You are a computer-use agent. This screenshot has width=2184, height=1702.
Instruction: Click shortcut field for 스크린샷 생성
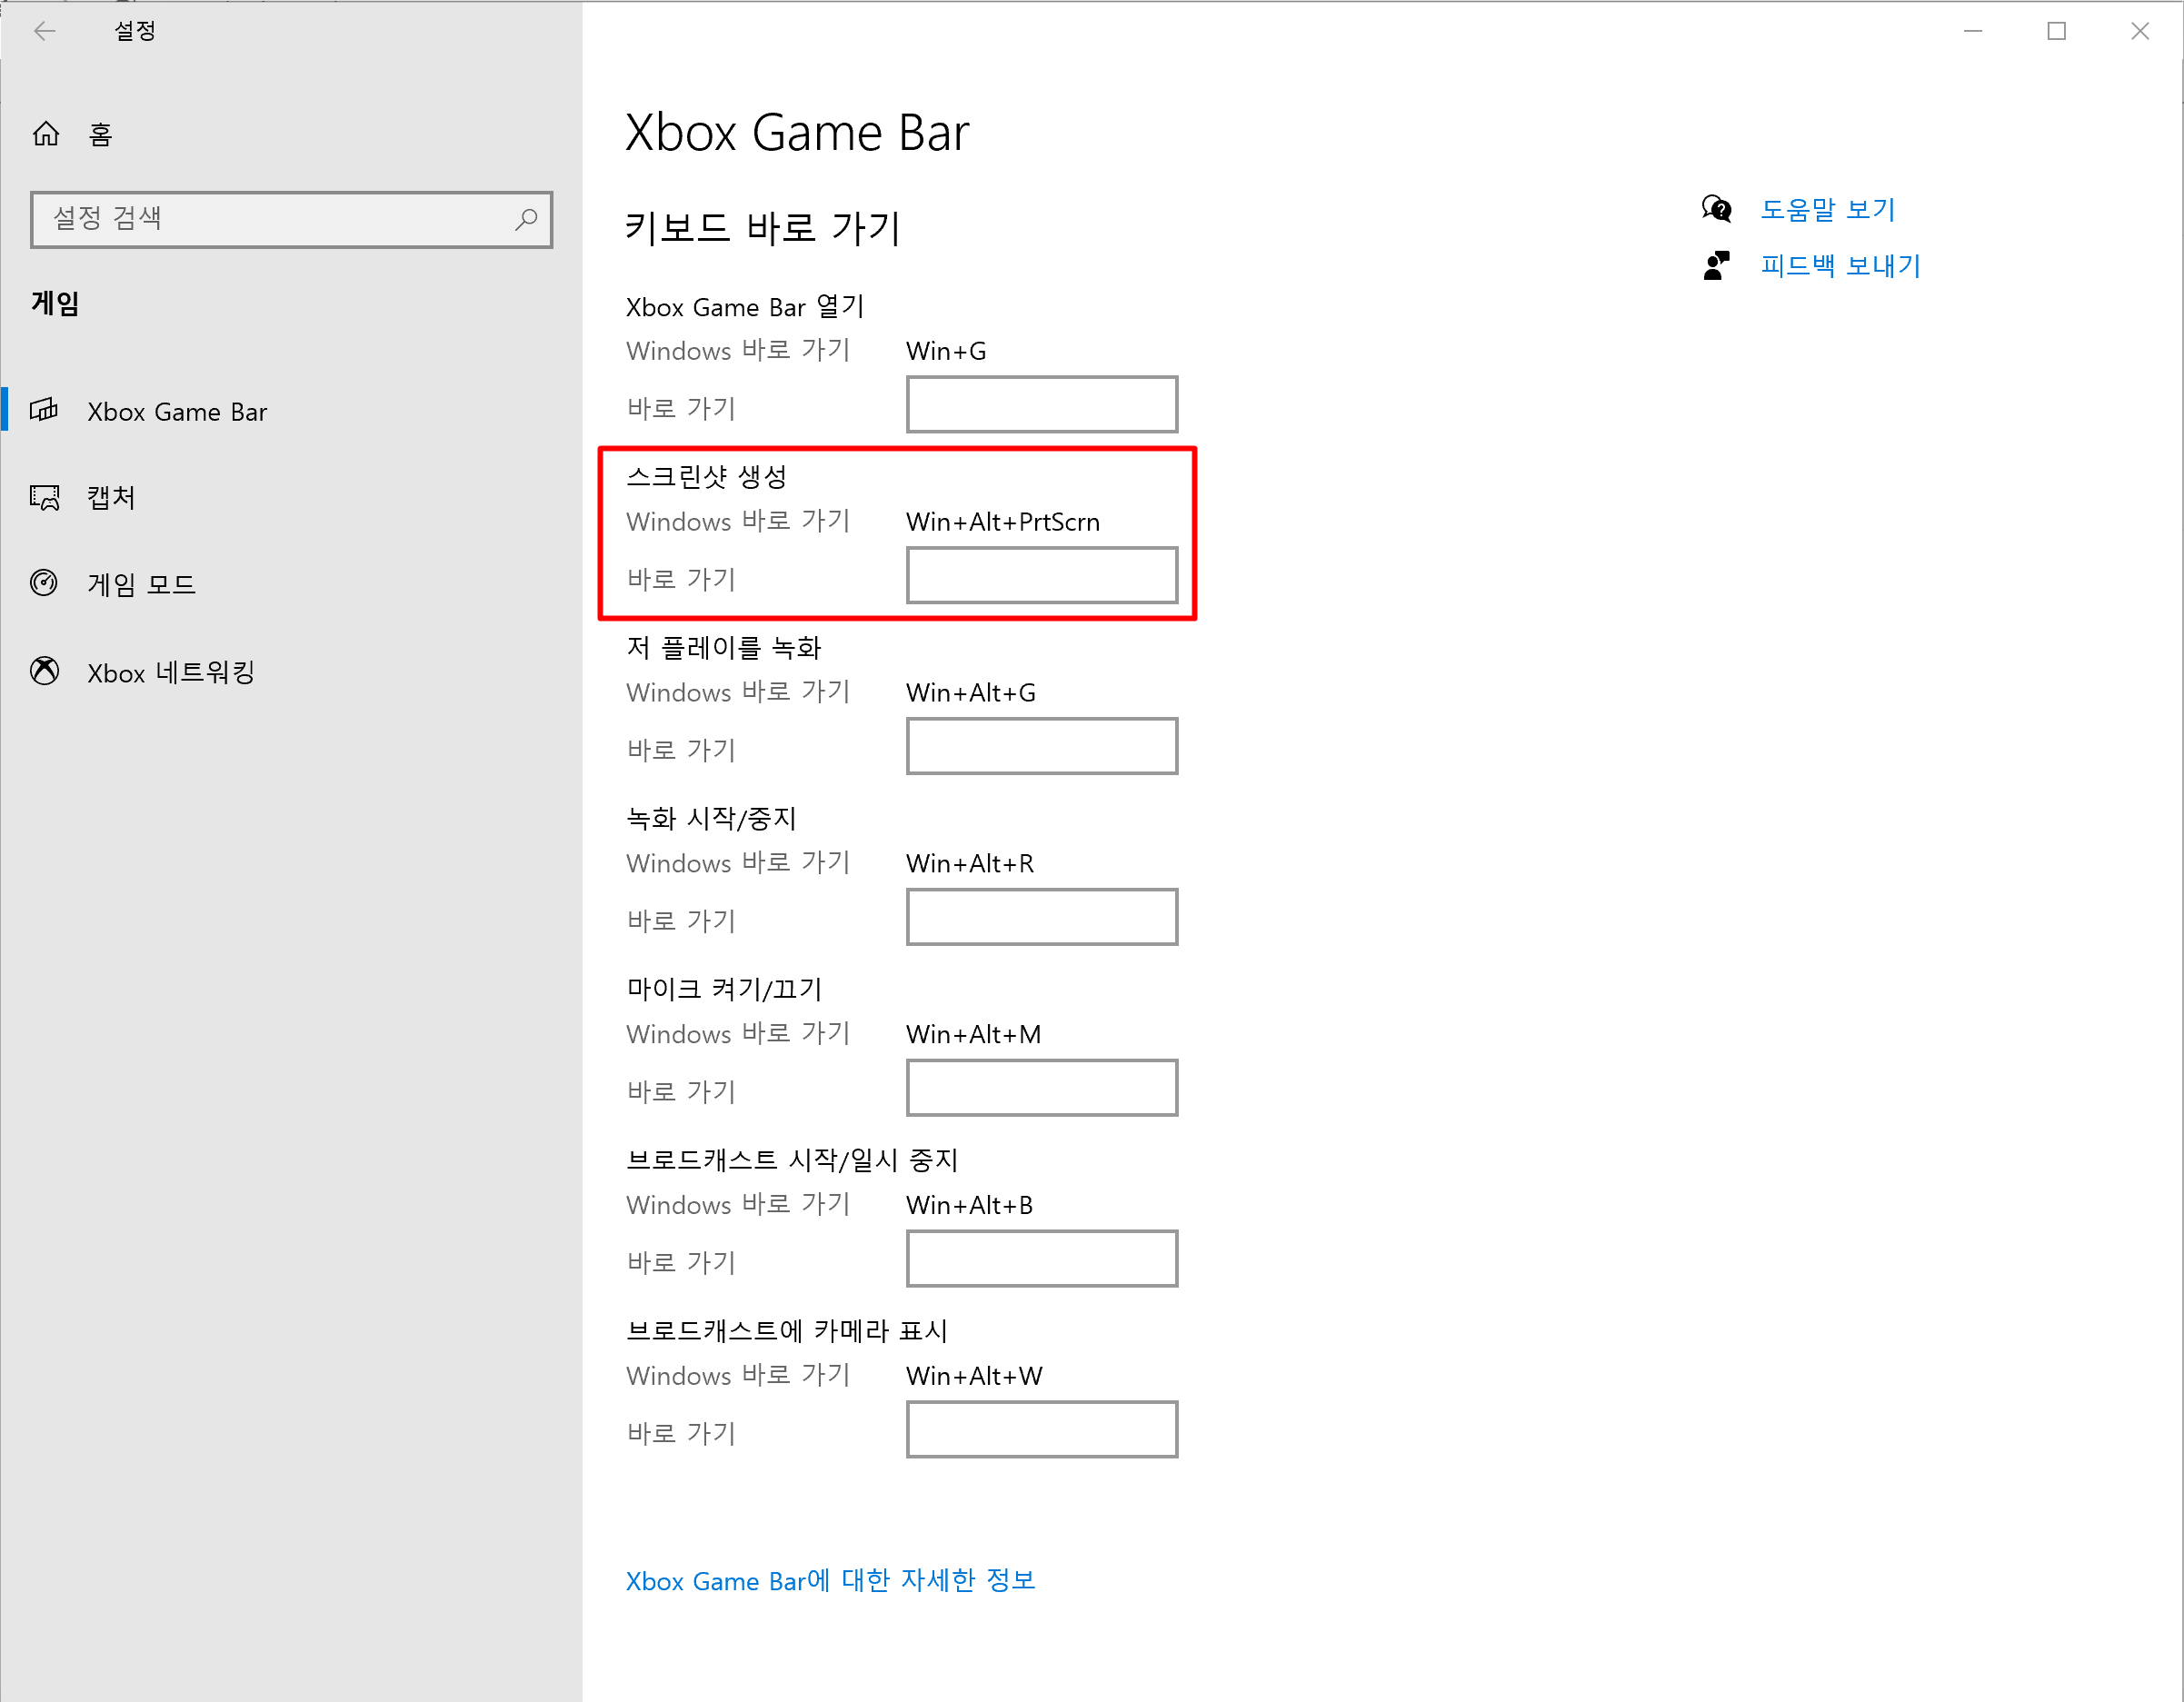tap(1041, 576)
